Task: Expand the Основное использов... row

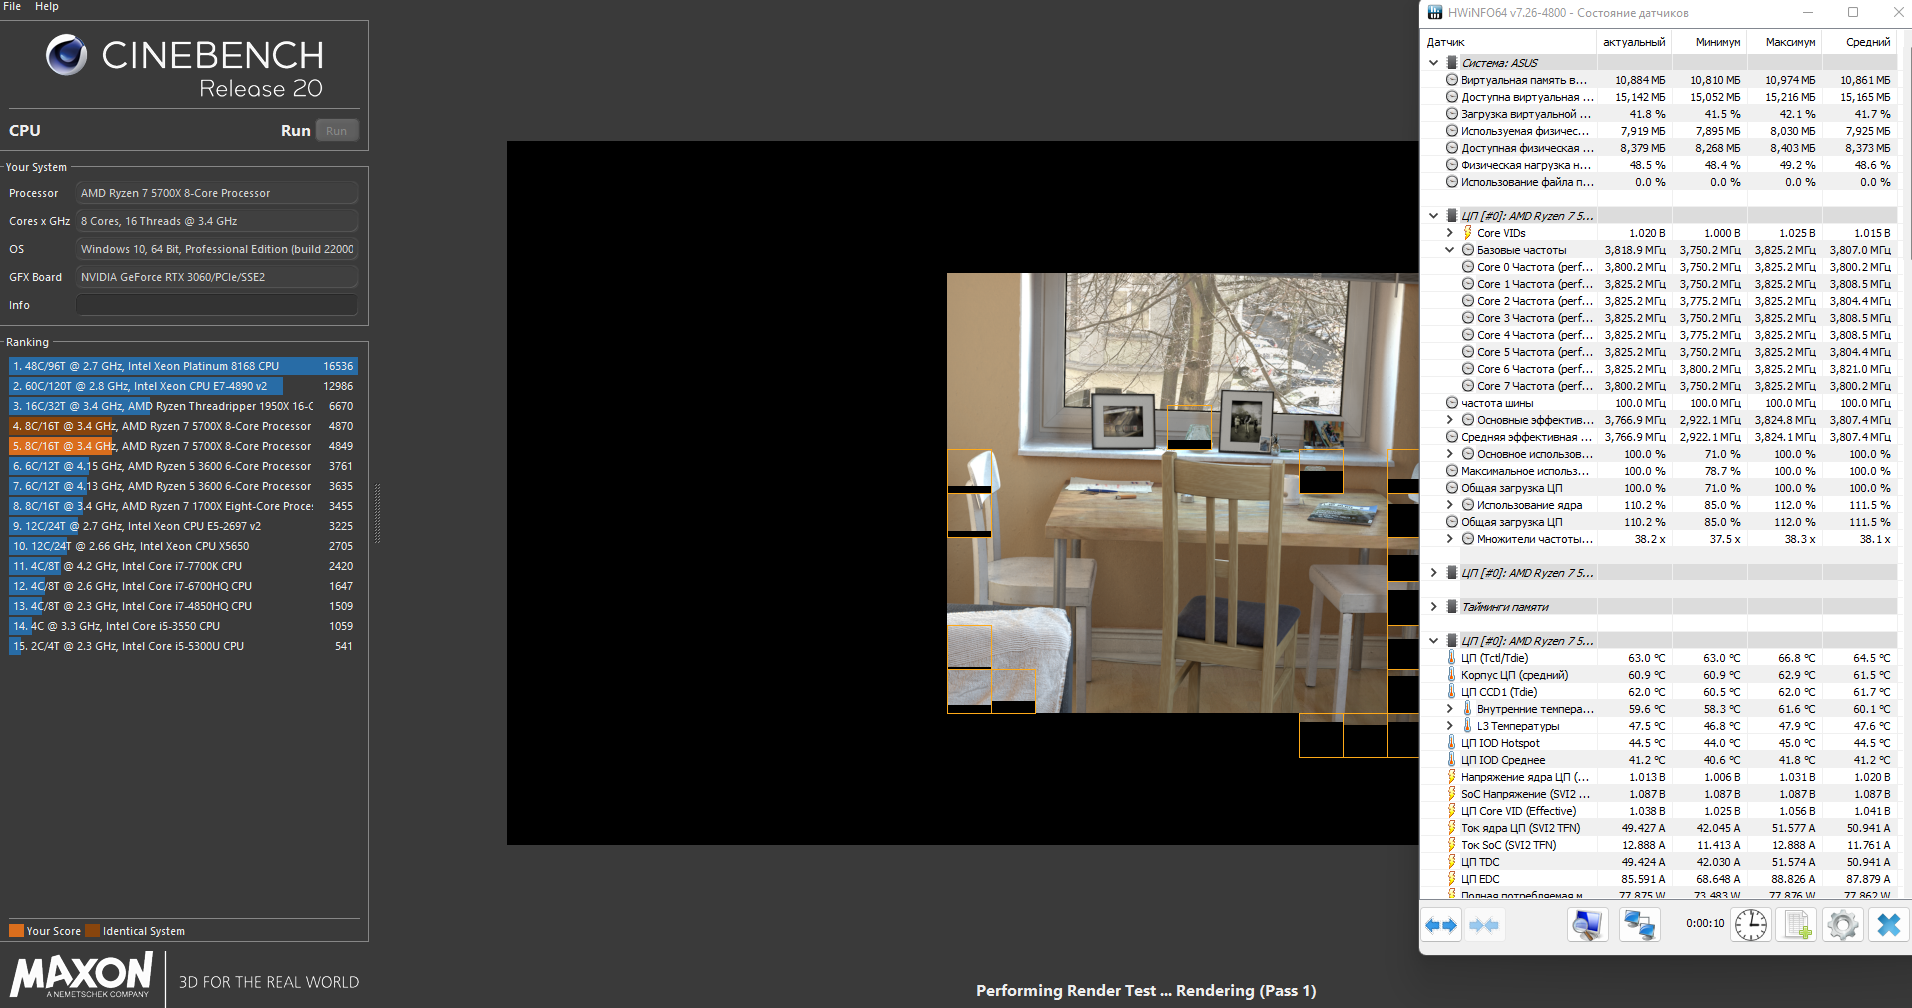Action: coord(1449,454)
